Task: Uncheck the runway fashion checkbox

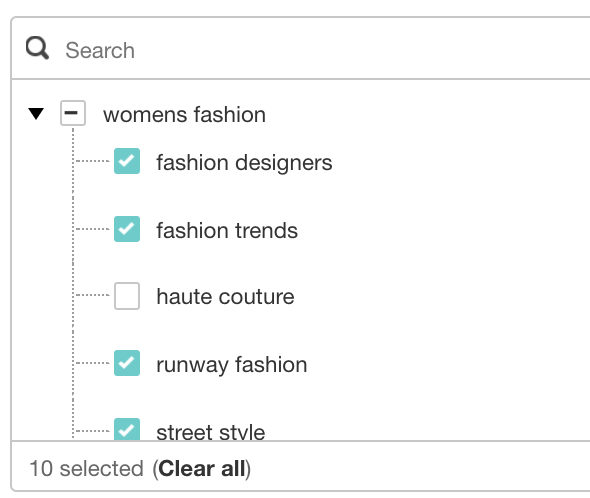Action: (127, 363)
